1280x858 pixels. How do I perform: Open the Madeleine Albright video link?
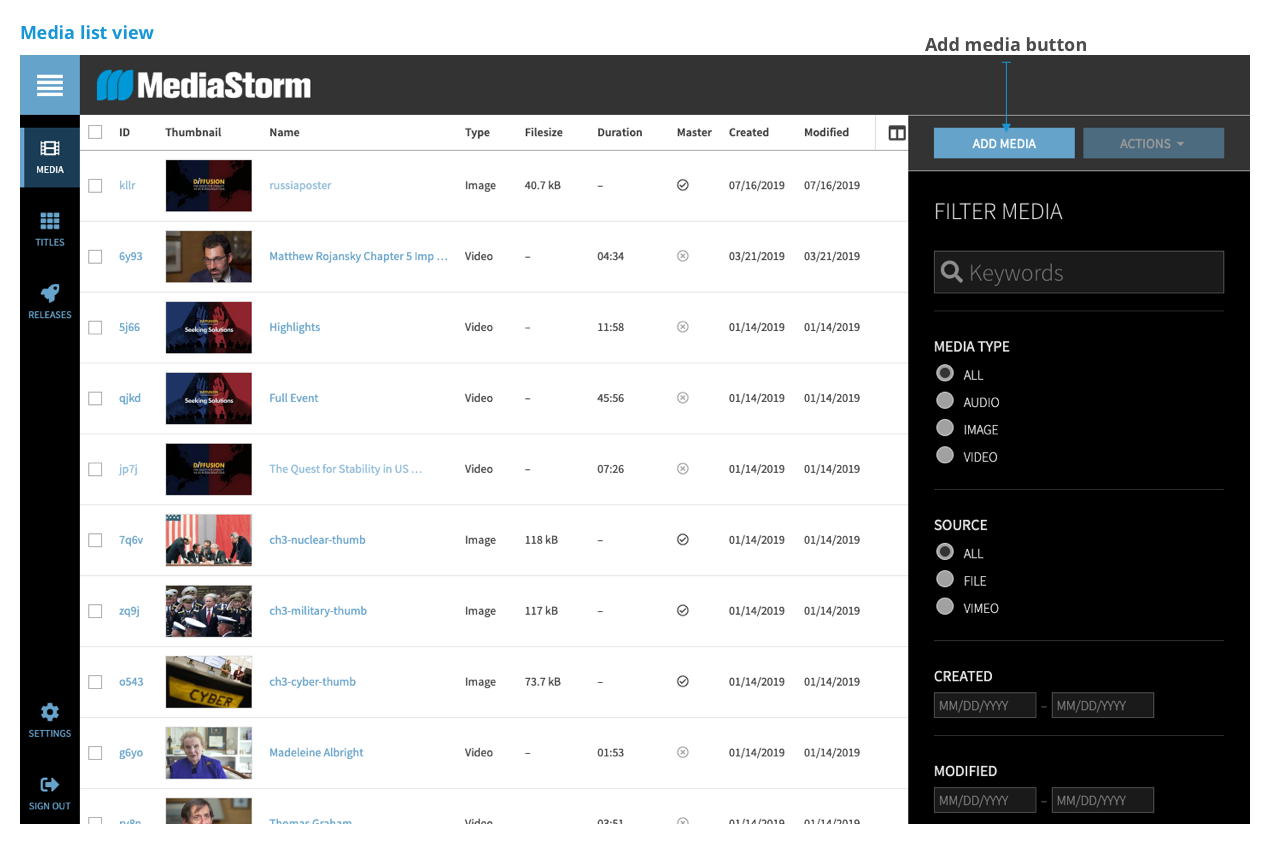(x=316, y=753)
